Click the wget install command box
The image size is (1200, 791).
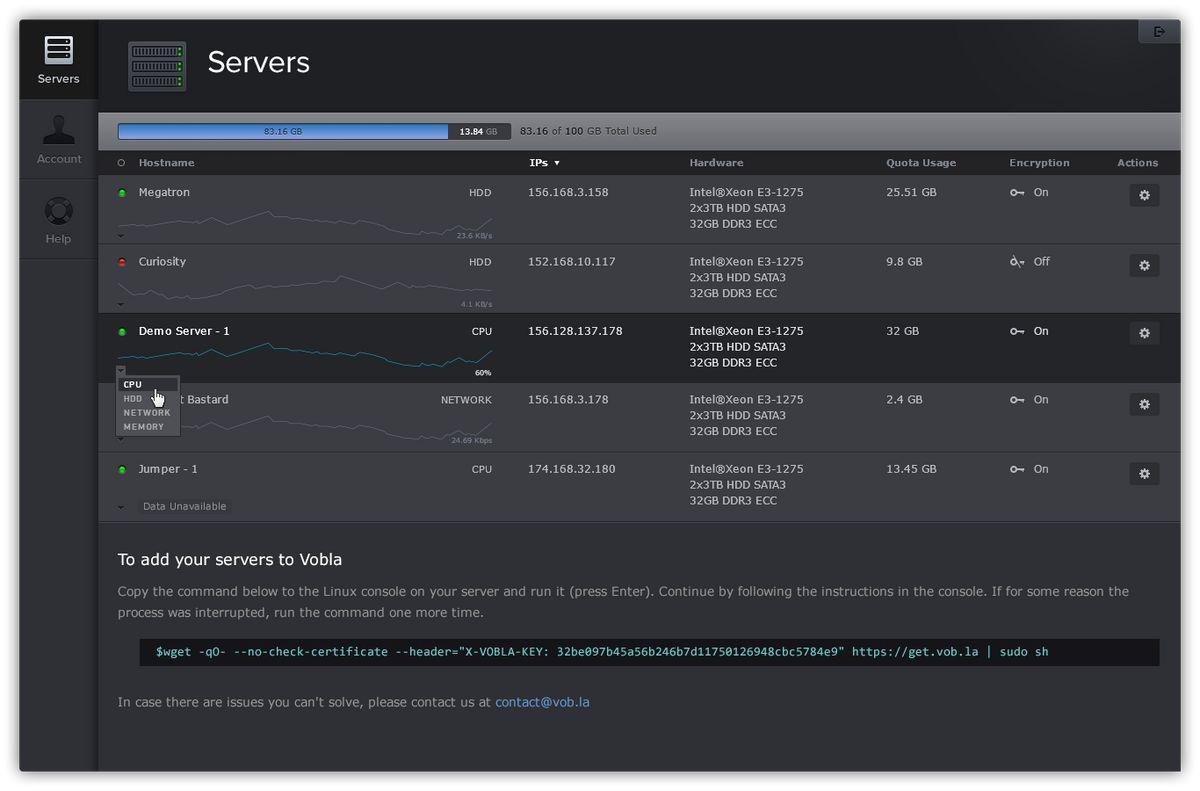tap(650, 652)
